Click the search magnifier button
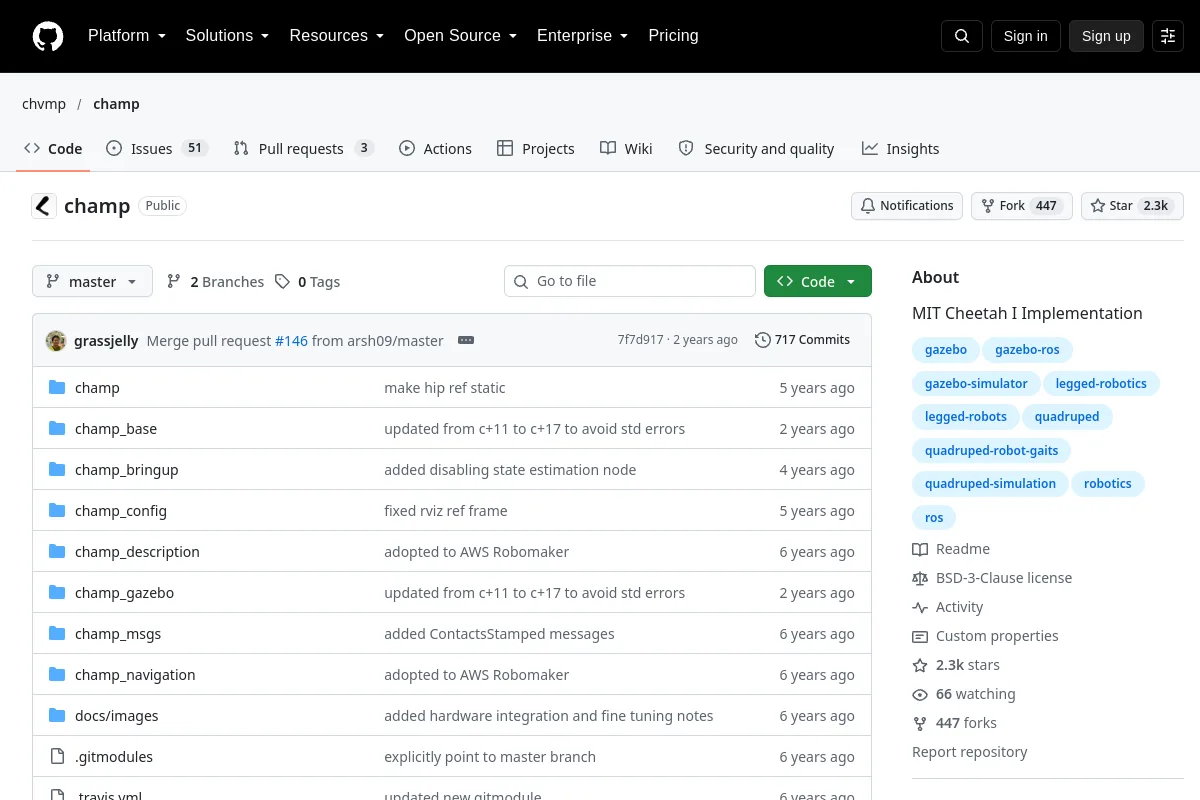The height and width of the screenshot is (800, 1200). (962, 36)
